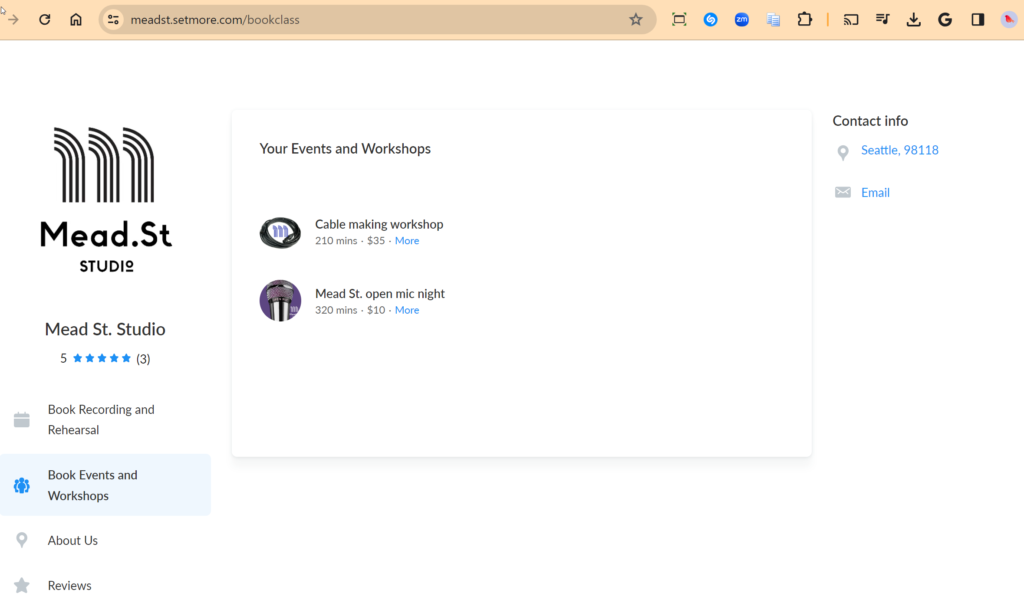Click the Shazam extension icon

[x=710, y=19]
